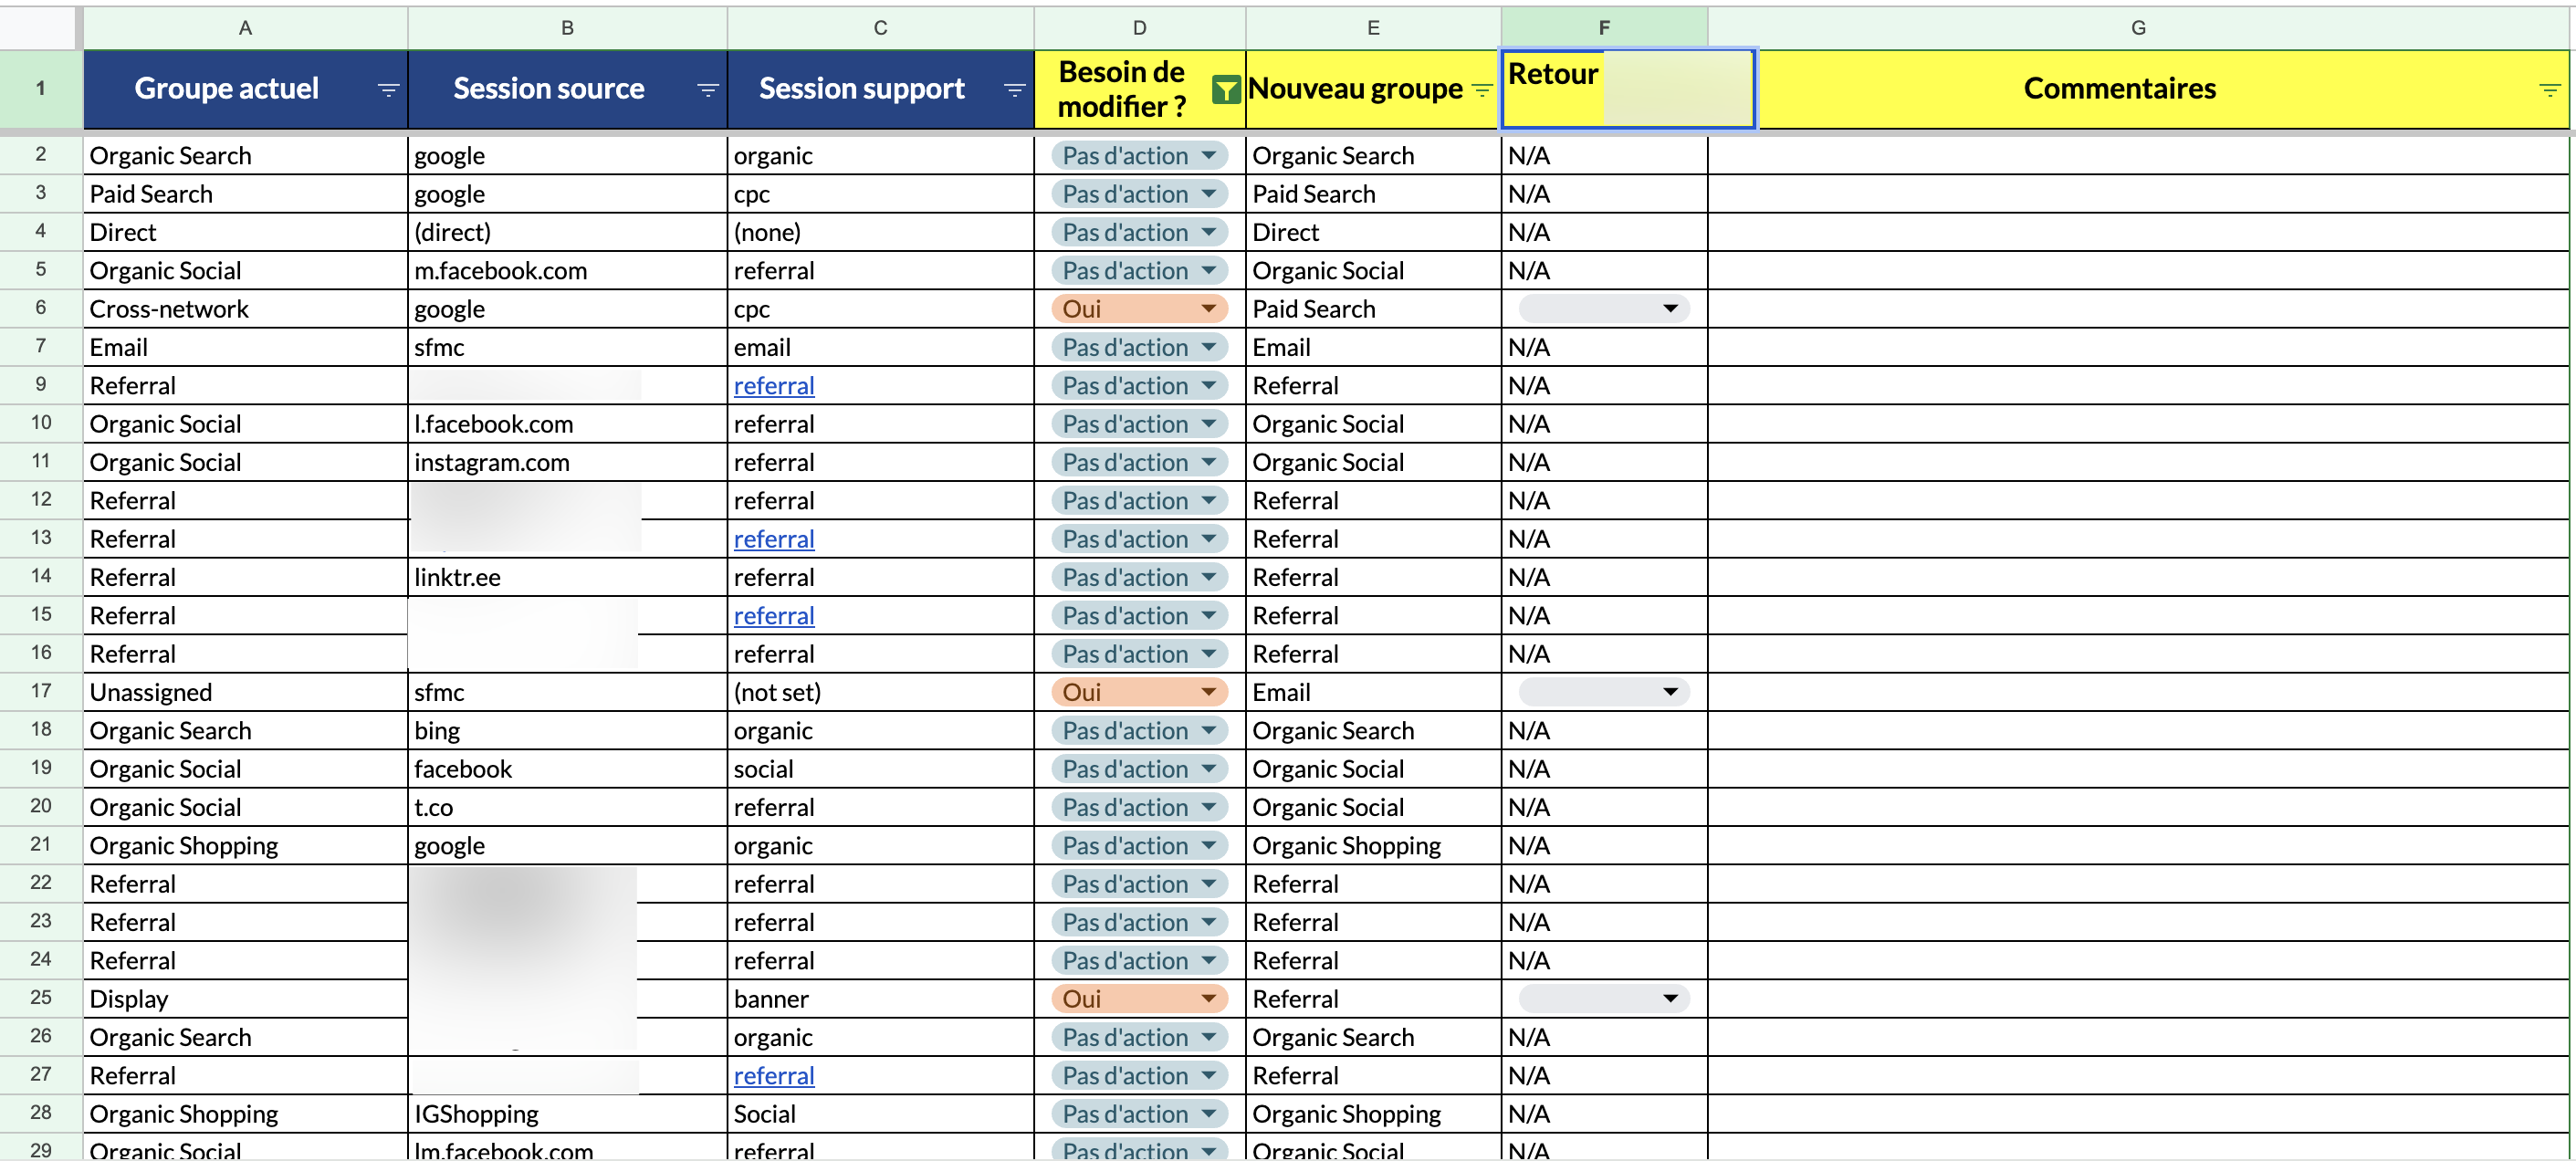Select row 17 header number

(41, 691)
